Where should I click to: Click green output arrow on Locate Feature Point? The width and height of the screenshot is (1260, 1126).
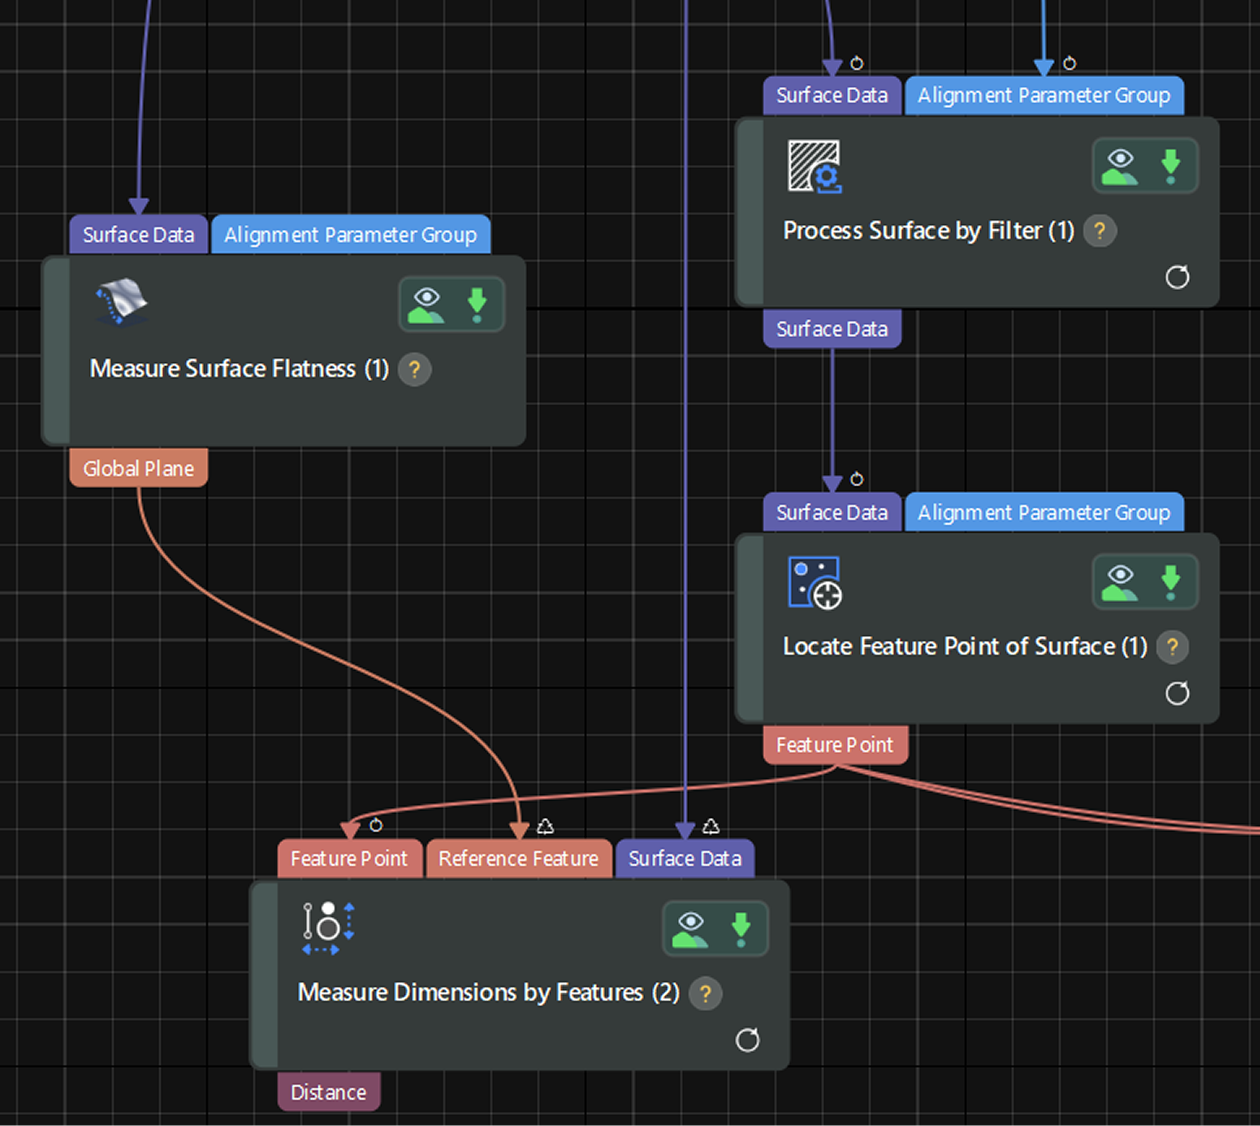(x=1170, y=583)
